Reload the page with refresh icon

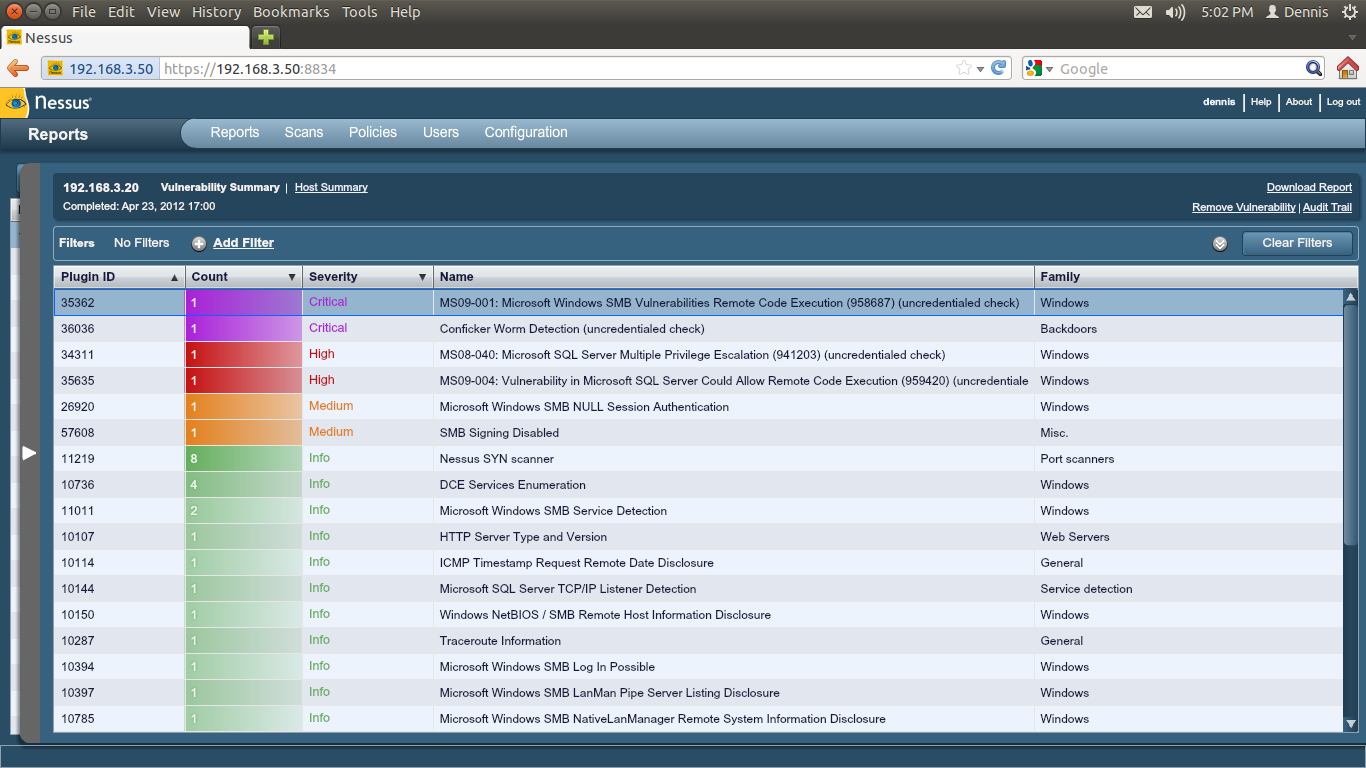coord(998,68)
